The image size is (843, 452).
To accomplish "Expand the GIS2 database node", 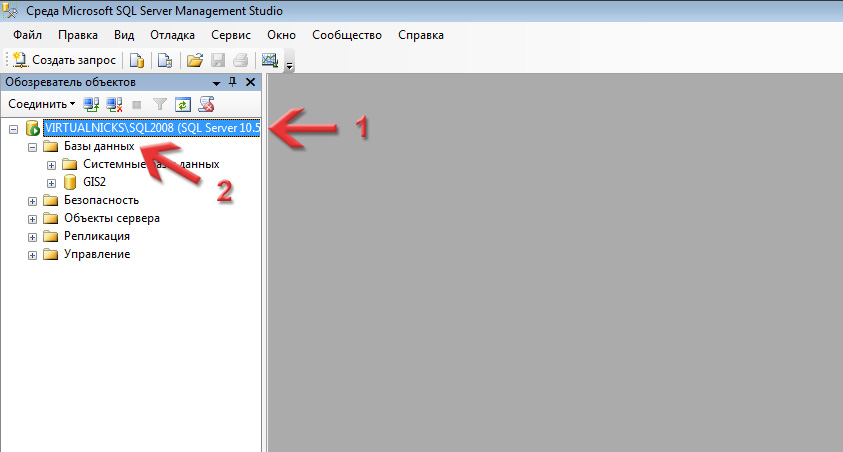I will (52, 183).
